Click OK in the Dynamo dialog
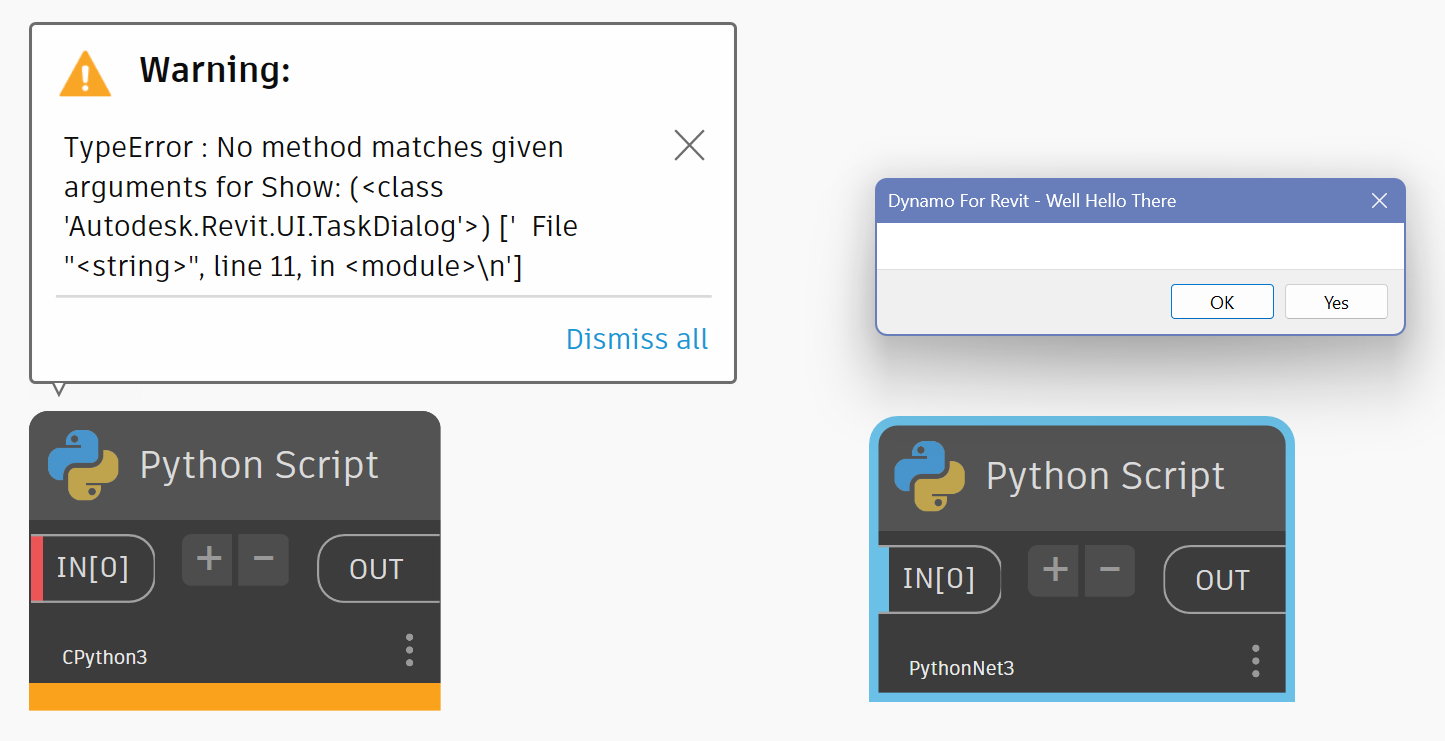Screen dimensions: 1445x741 (x=1222, y=302)
